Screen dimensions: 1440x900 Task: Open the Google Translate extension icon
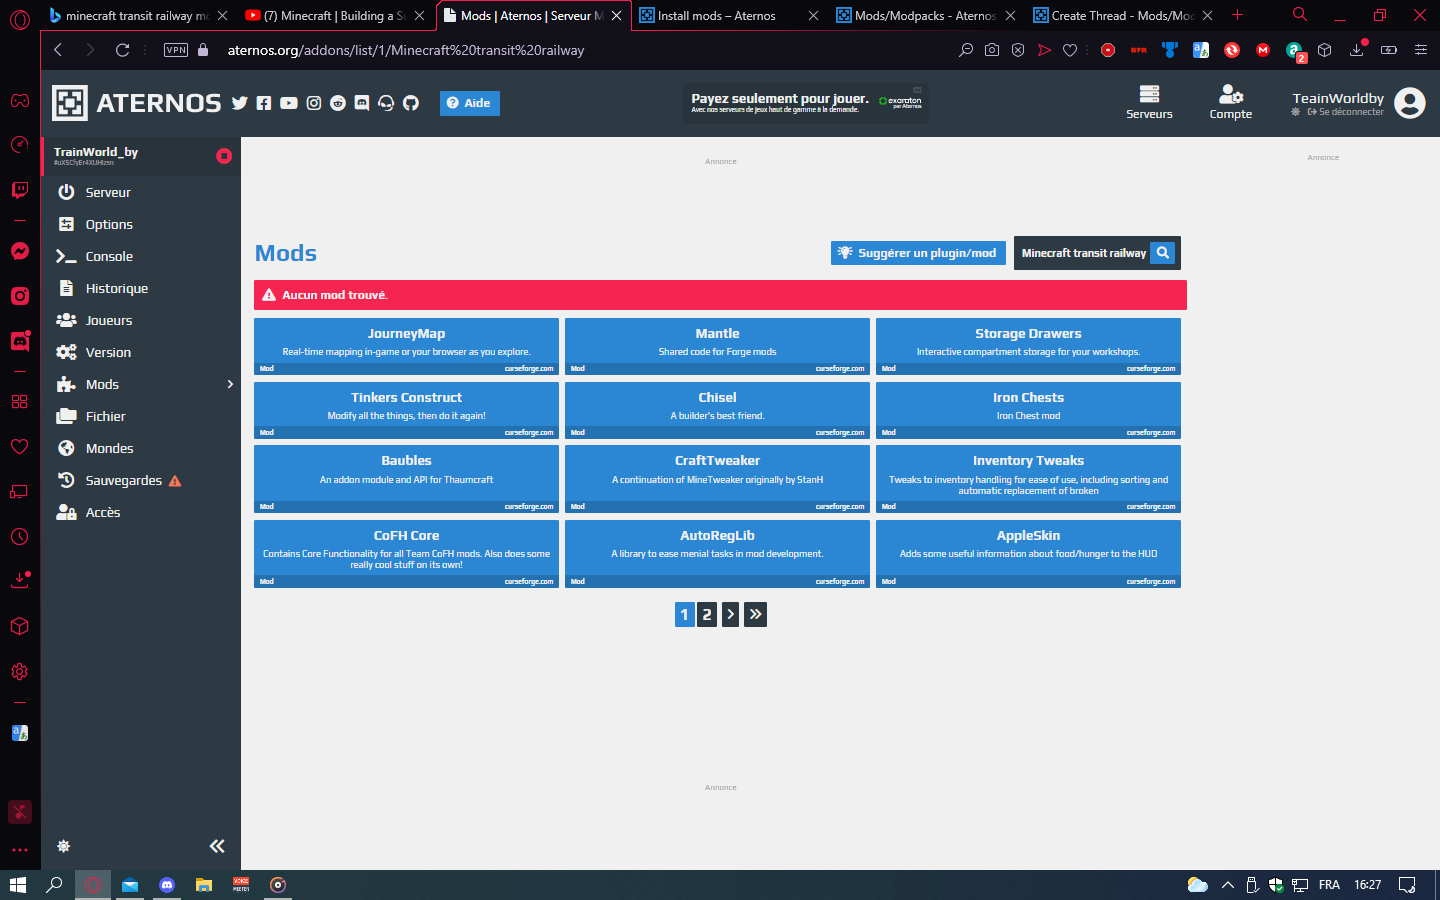[1201, 50]
